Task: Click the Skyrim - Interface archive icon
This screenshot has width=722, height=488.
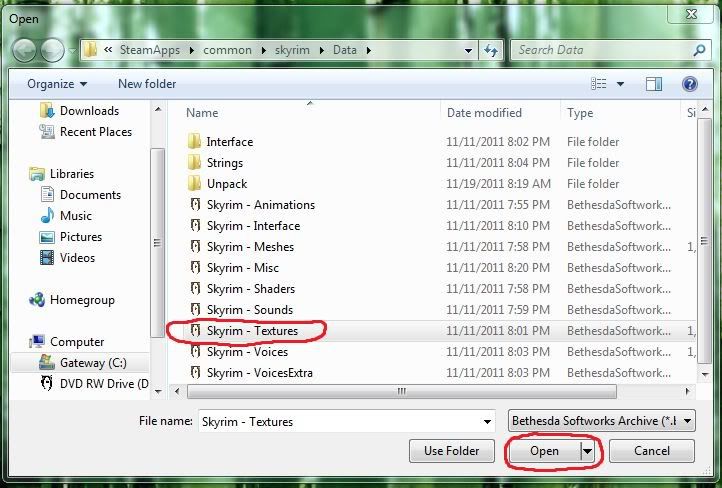Action: point(196,226)
